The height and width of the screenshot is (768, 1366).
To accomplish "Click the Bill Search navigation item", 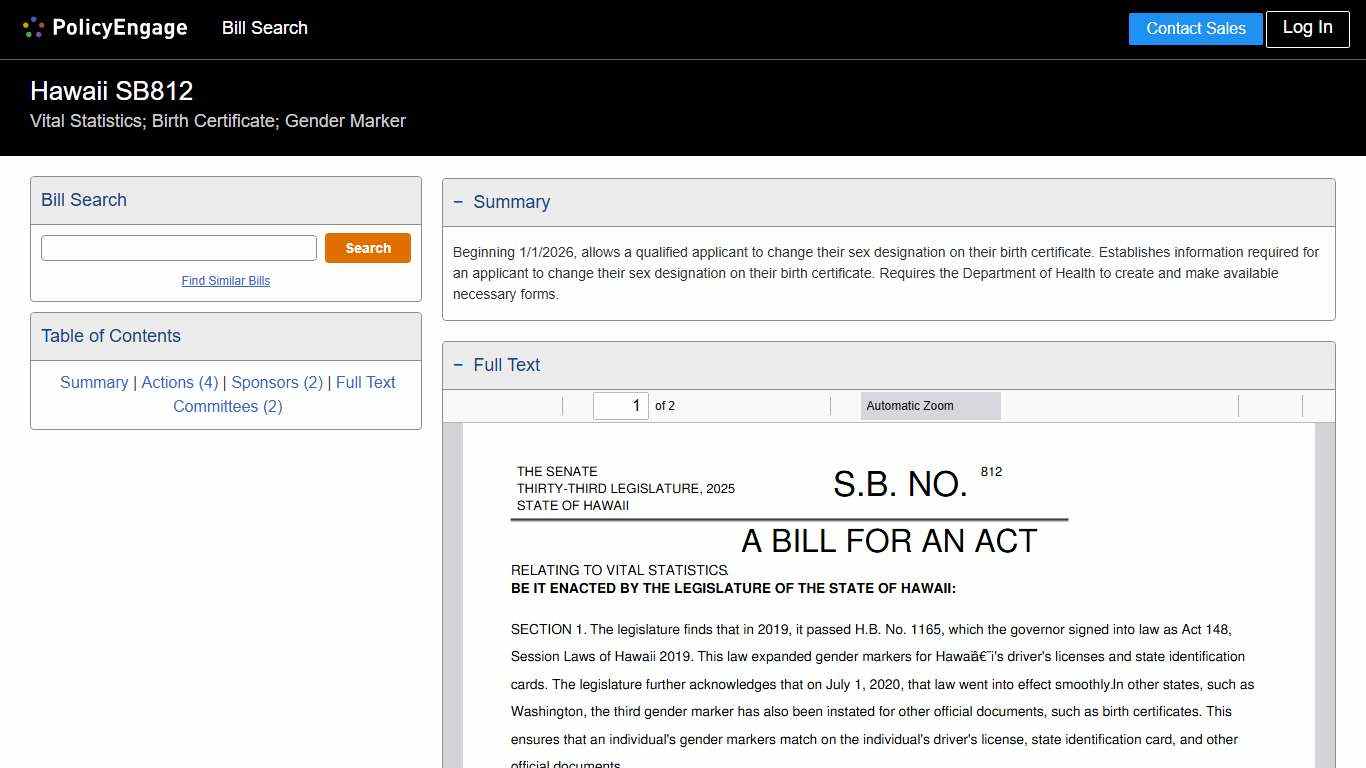I will point(264,28).
